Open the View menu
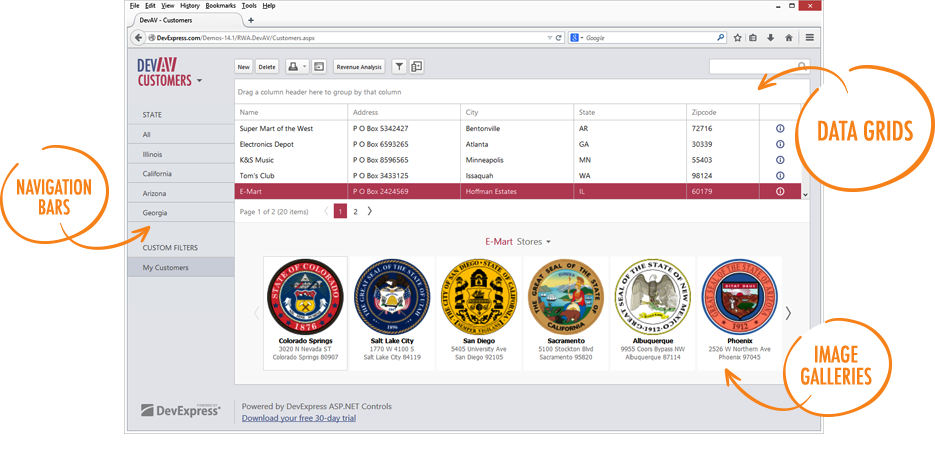 click(168, 5)
